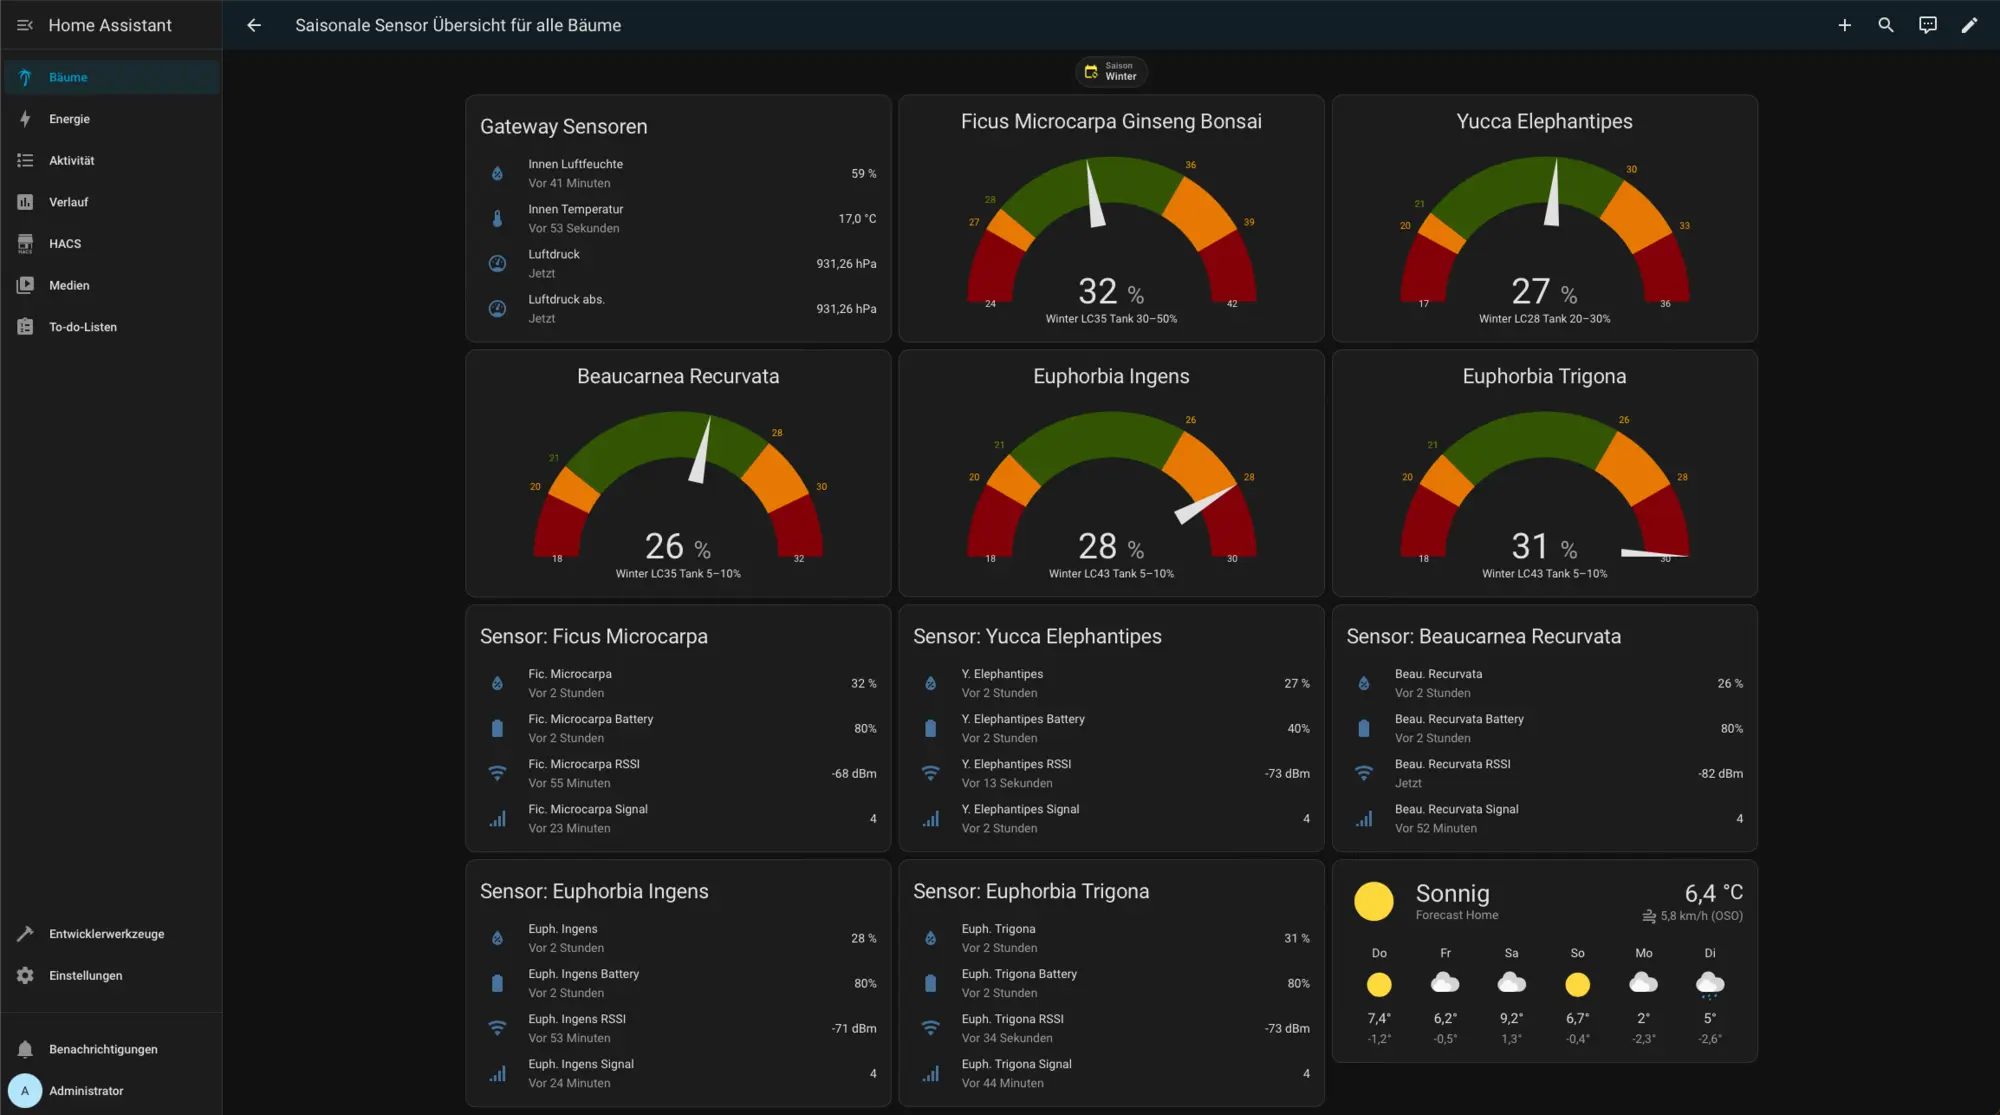Viewport: 2000px width, 1115px height.
Task: Go to Einstellungen in sidebar
Action: point(85,975)
